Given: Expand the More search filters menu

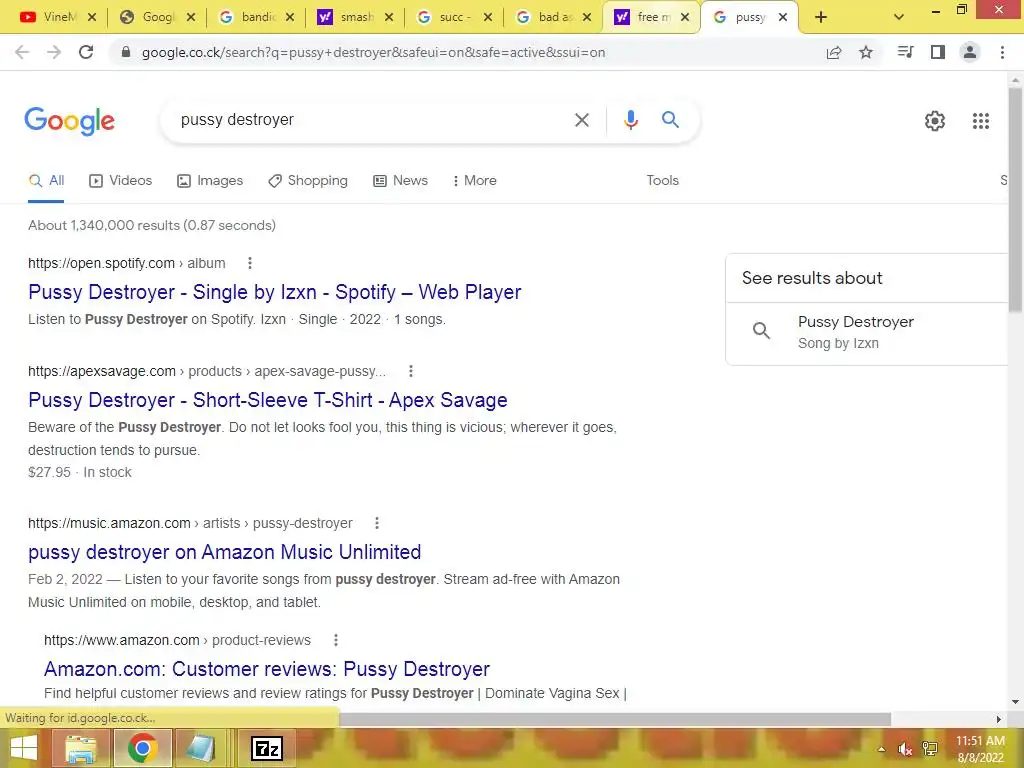Looking at the screenshot, I should pyautogui.click(x=475, y=181).
